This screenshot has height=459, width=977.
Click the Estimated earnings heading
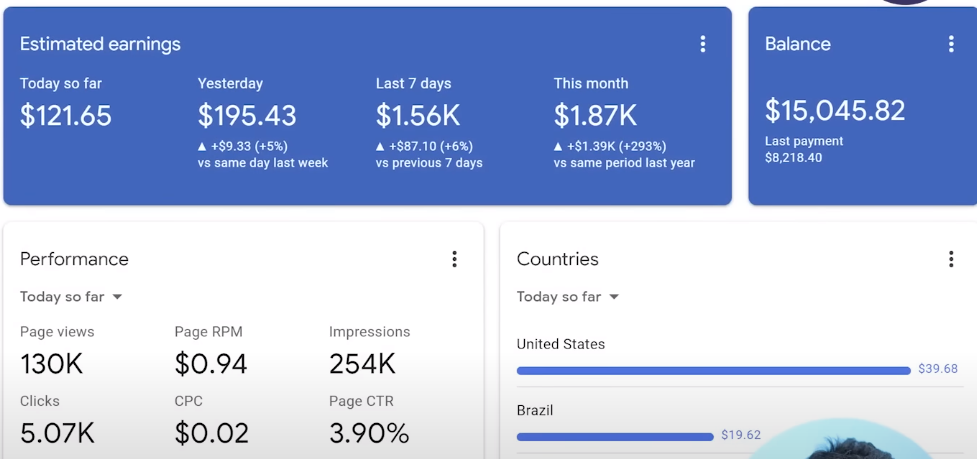click(x=100, y=44)
